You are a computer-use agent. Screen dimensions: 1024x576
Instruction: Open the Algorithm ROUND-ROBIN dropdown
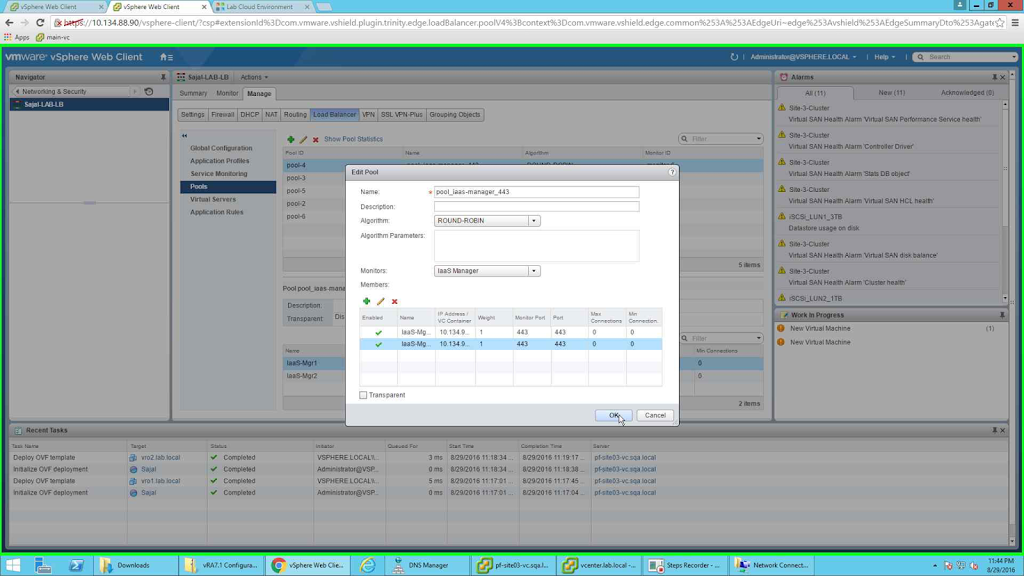click(x=534, y=221)
